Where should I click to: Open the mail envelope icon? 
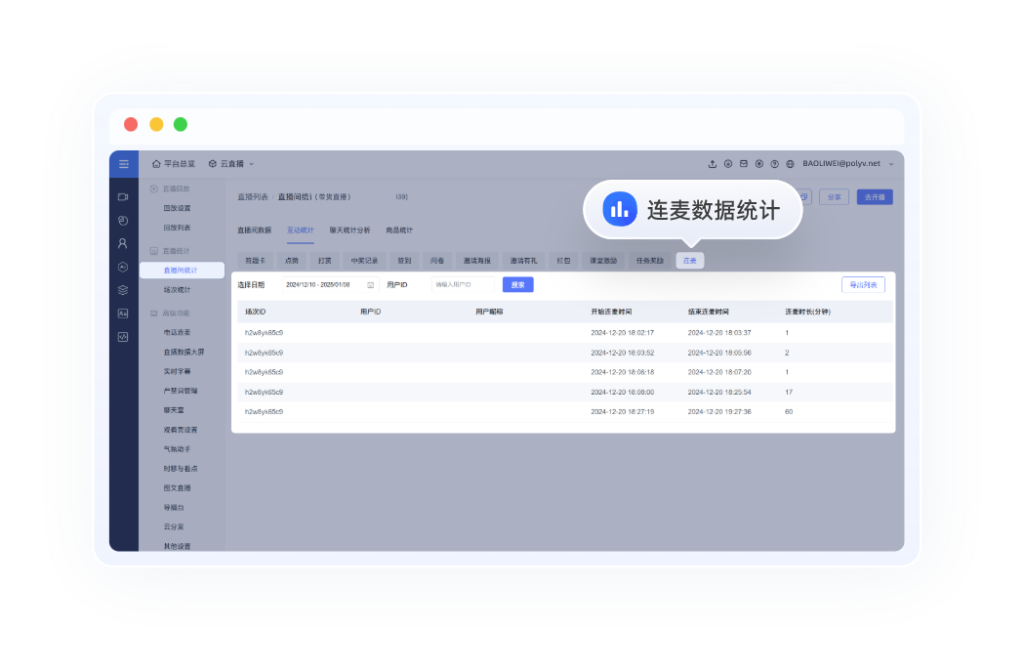pyautogui.click(x=743, y=164)
